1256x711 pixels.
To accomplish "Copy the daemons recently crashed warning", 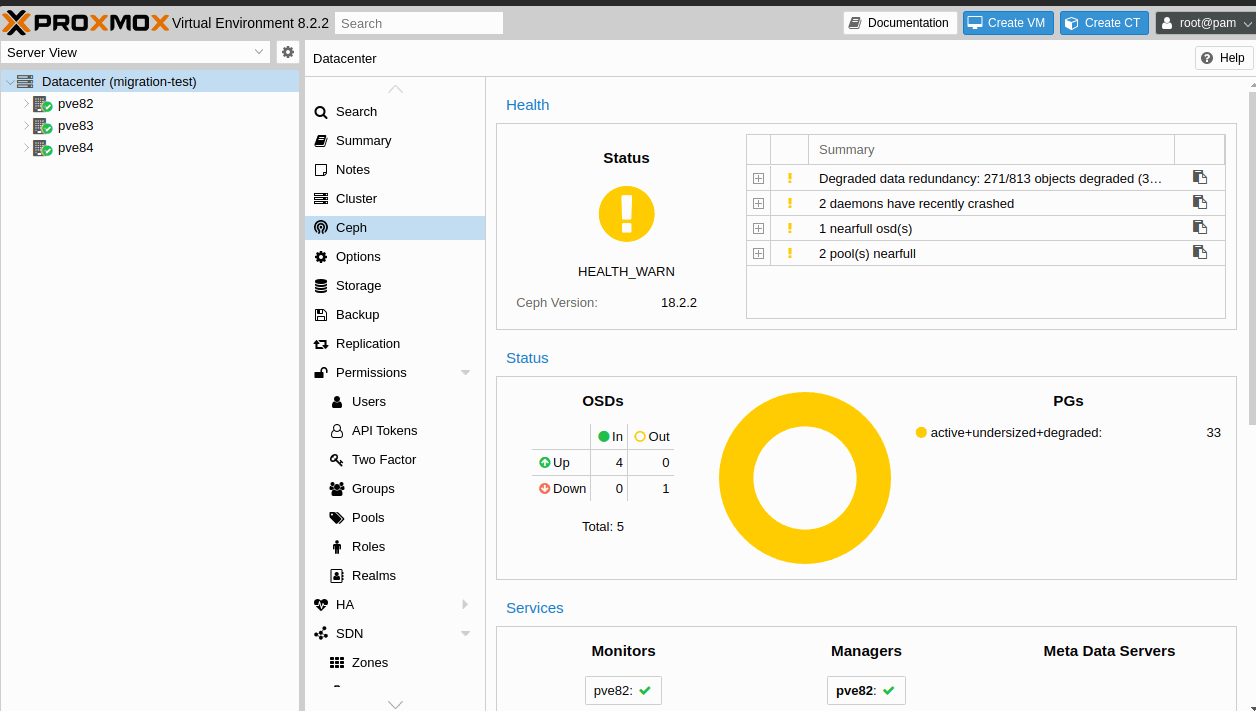I will pyautogui.click(x=1200, y=203).
